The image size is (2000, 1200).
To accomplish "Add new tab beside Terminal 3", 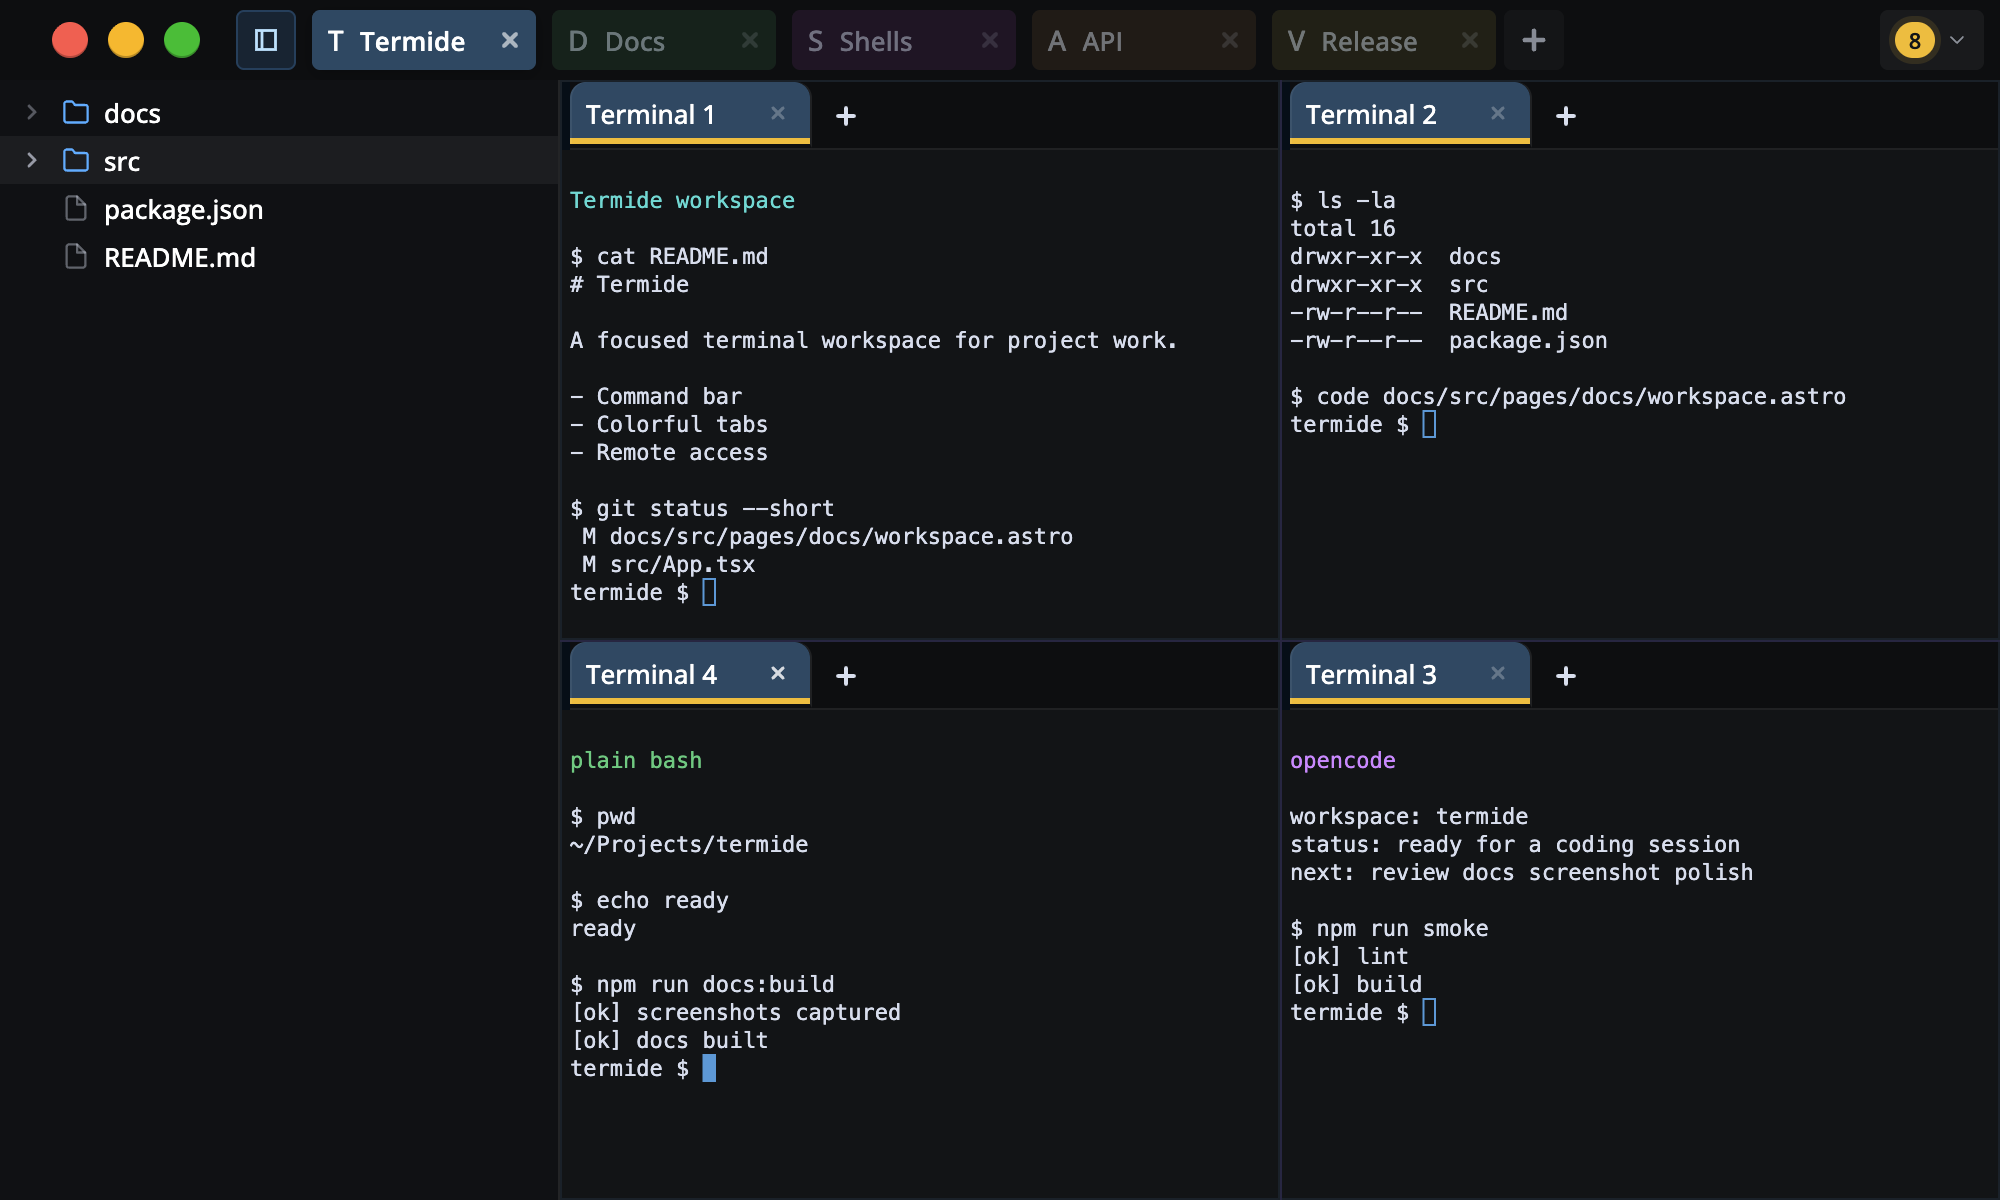I will [x=1566, y=676].
